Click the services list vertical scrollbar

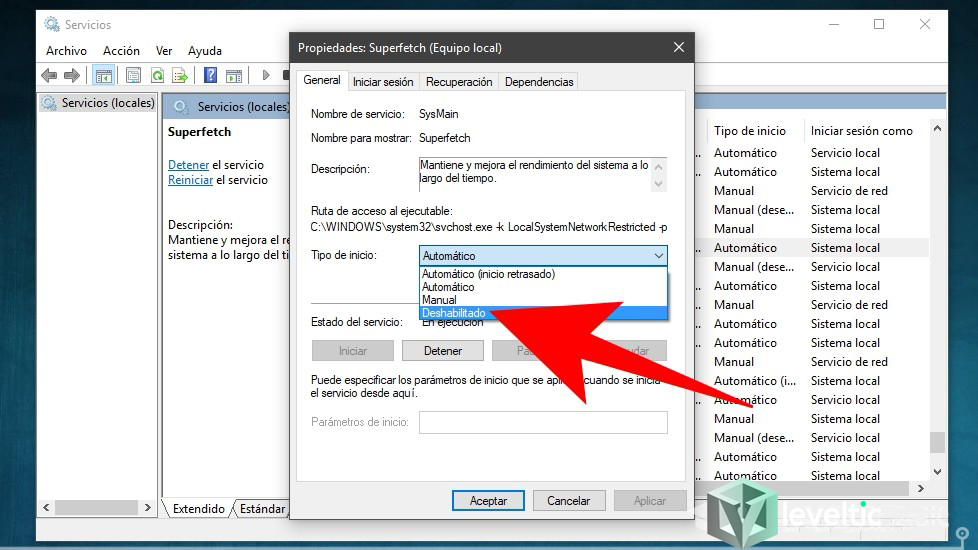click(937, 300)
